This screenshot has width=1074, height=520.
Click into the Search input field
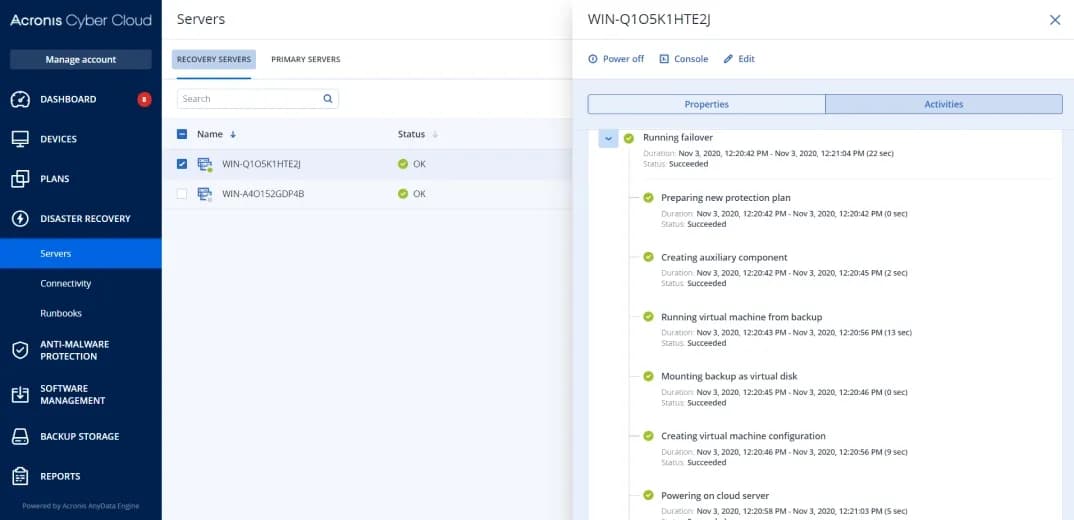click(250, 99)
